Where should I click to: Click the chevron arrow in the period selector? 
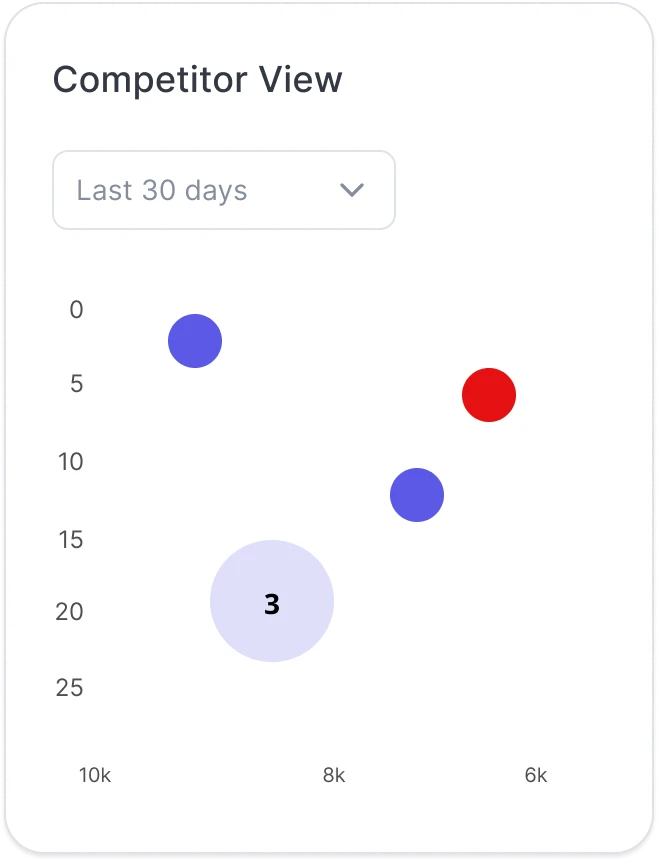[352, 190]
